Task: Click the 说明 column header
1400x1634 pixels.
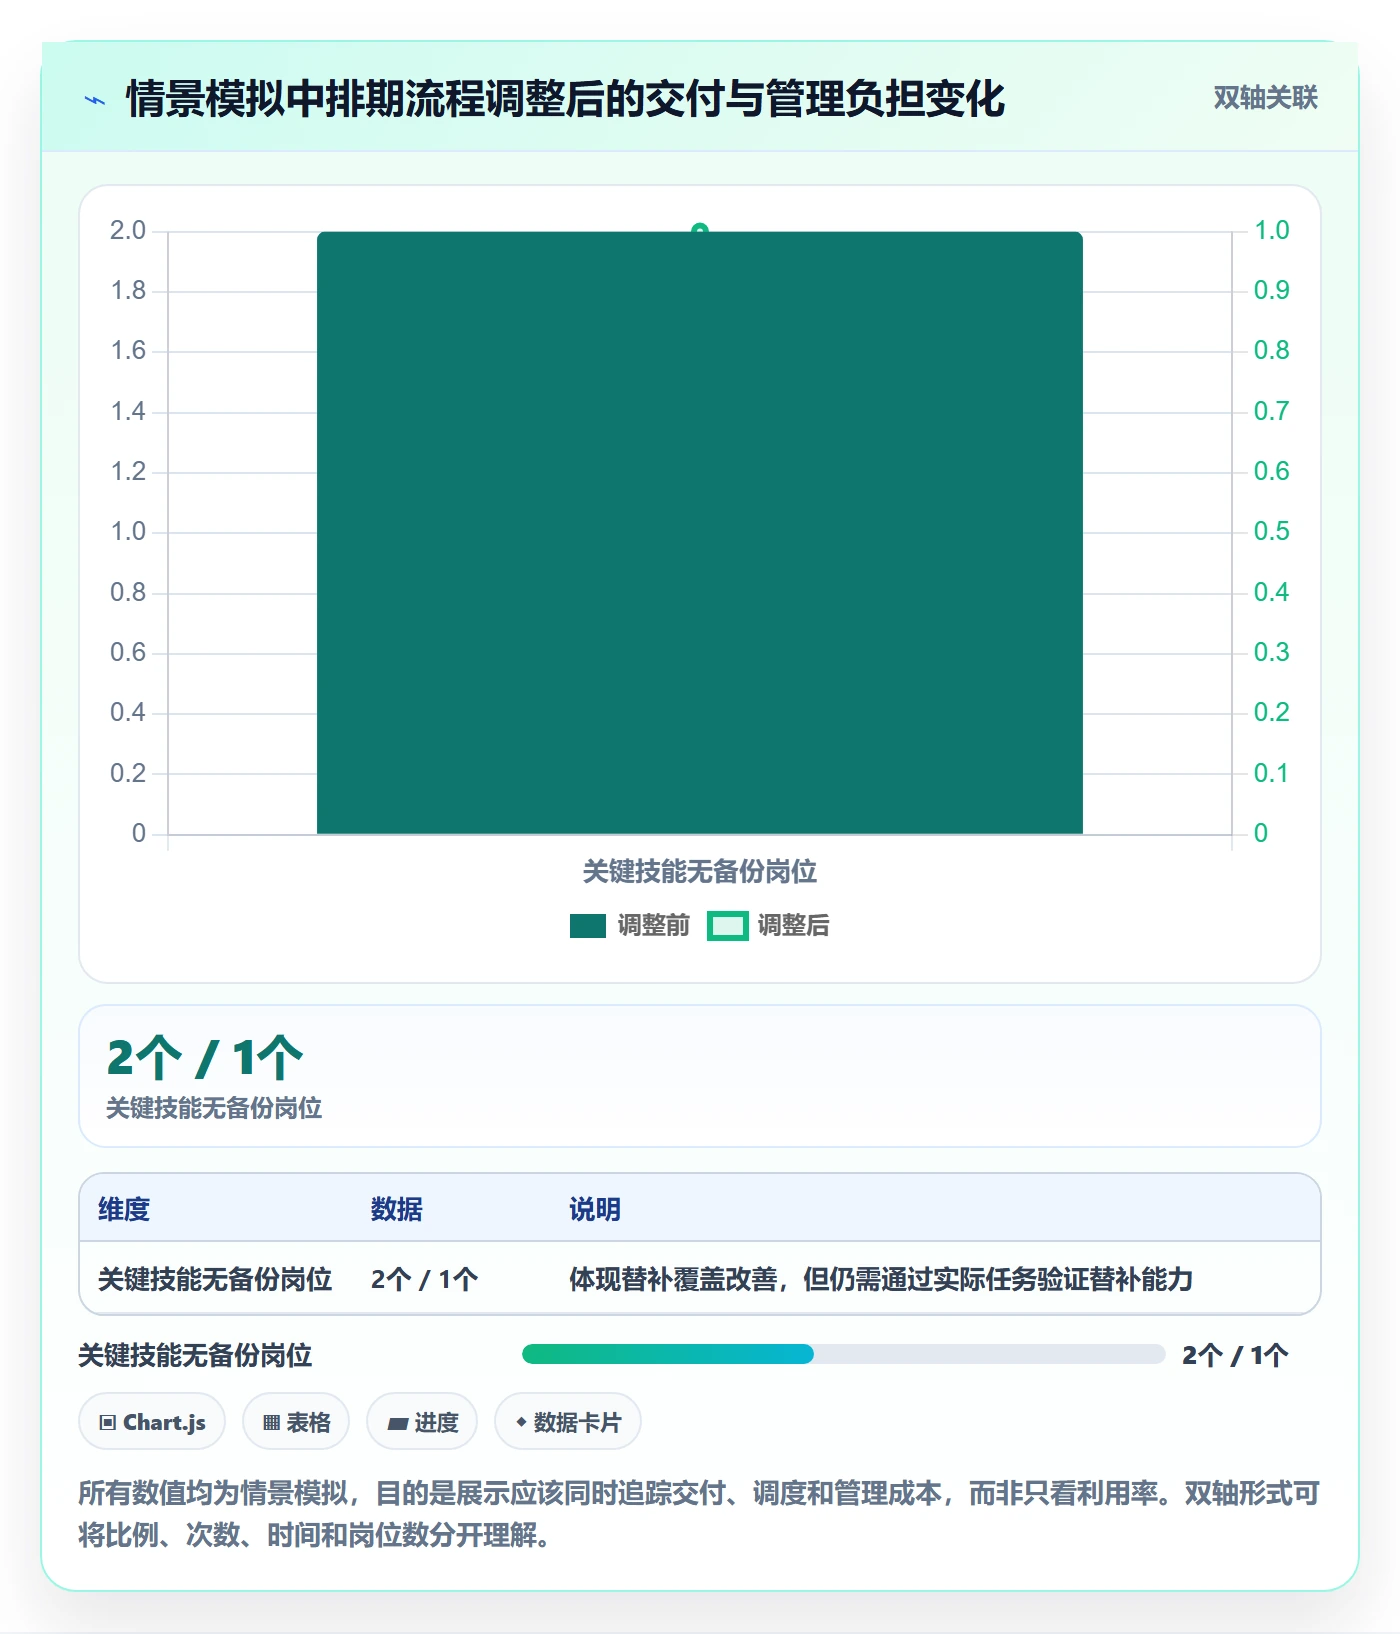Action: click(595, 1209)
